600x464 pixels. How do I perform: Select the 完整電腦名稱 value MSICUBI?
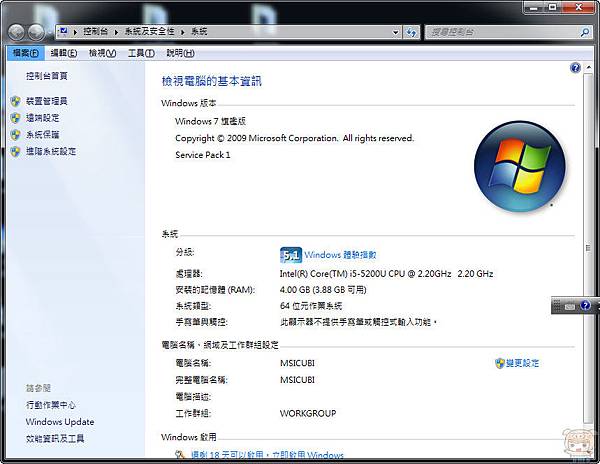pyautogui.click(x=297, y=380)
